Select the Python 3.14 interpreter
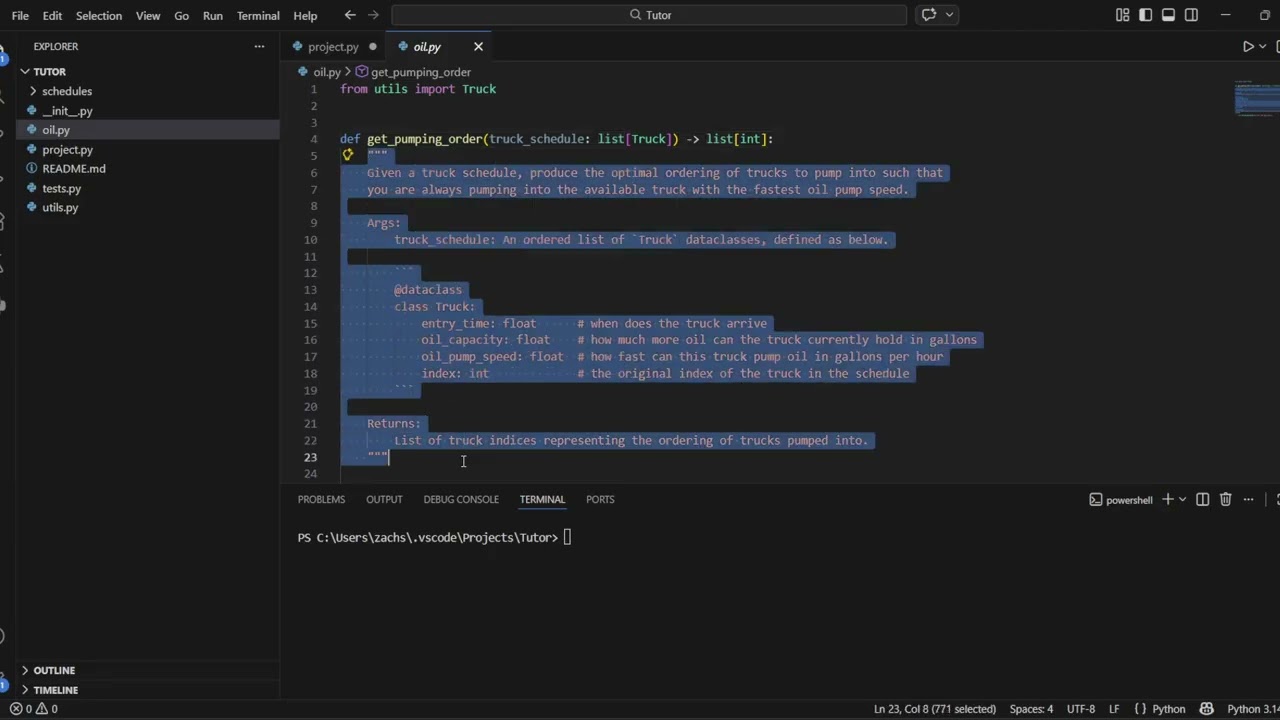Screen dimensions: 1280x720 tap(1253, 709)
